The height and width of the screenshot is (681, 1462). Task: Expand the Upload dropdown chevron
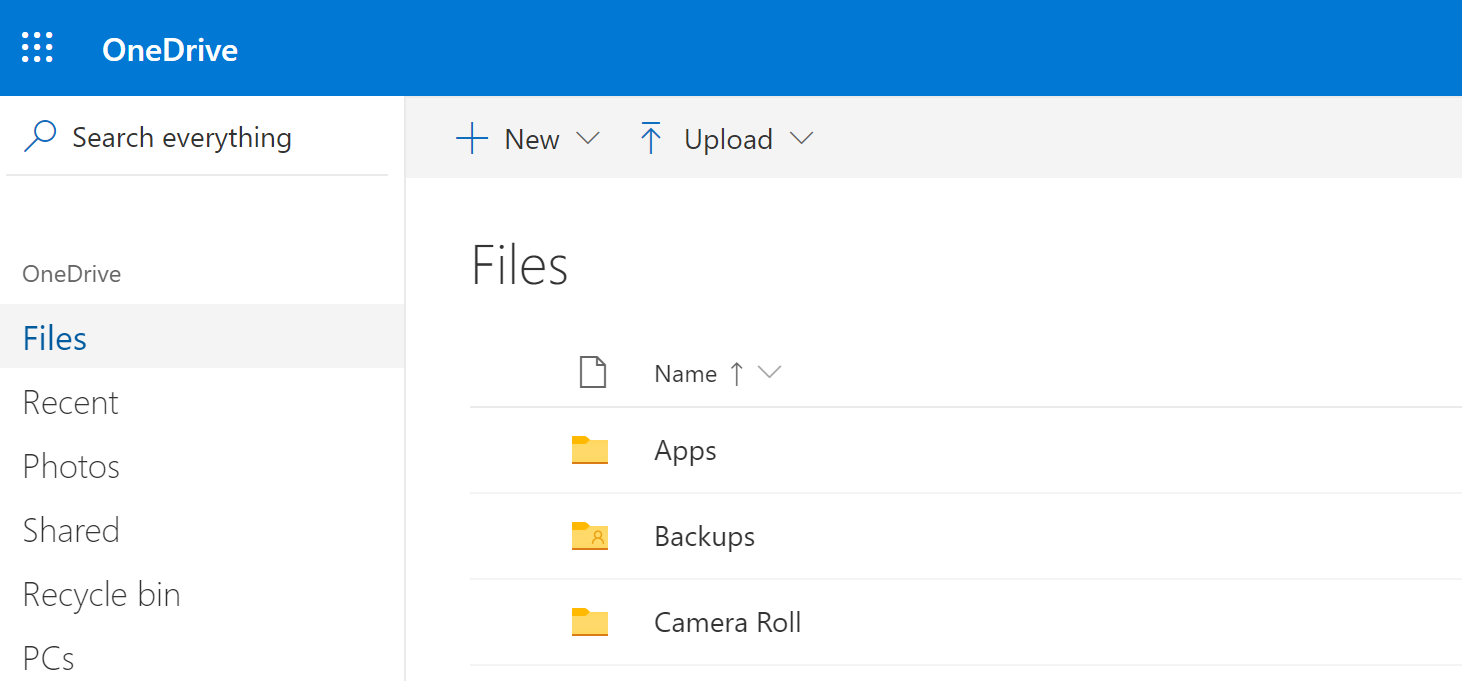tap(801, 139)
